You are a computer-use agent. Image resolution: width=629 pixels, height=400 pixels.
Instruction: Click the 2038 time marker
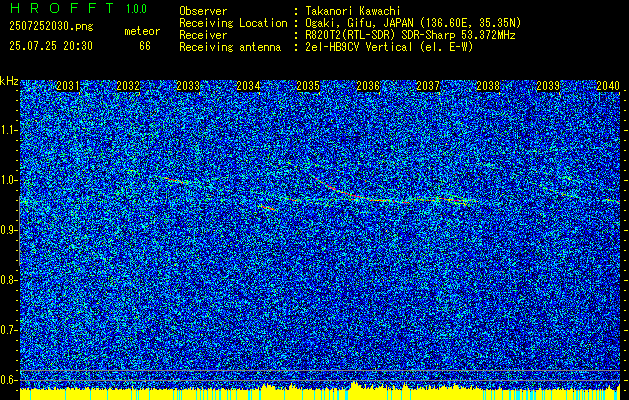coord(488,86)
